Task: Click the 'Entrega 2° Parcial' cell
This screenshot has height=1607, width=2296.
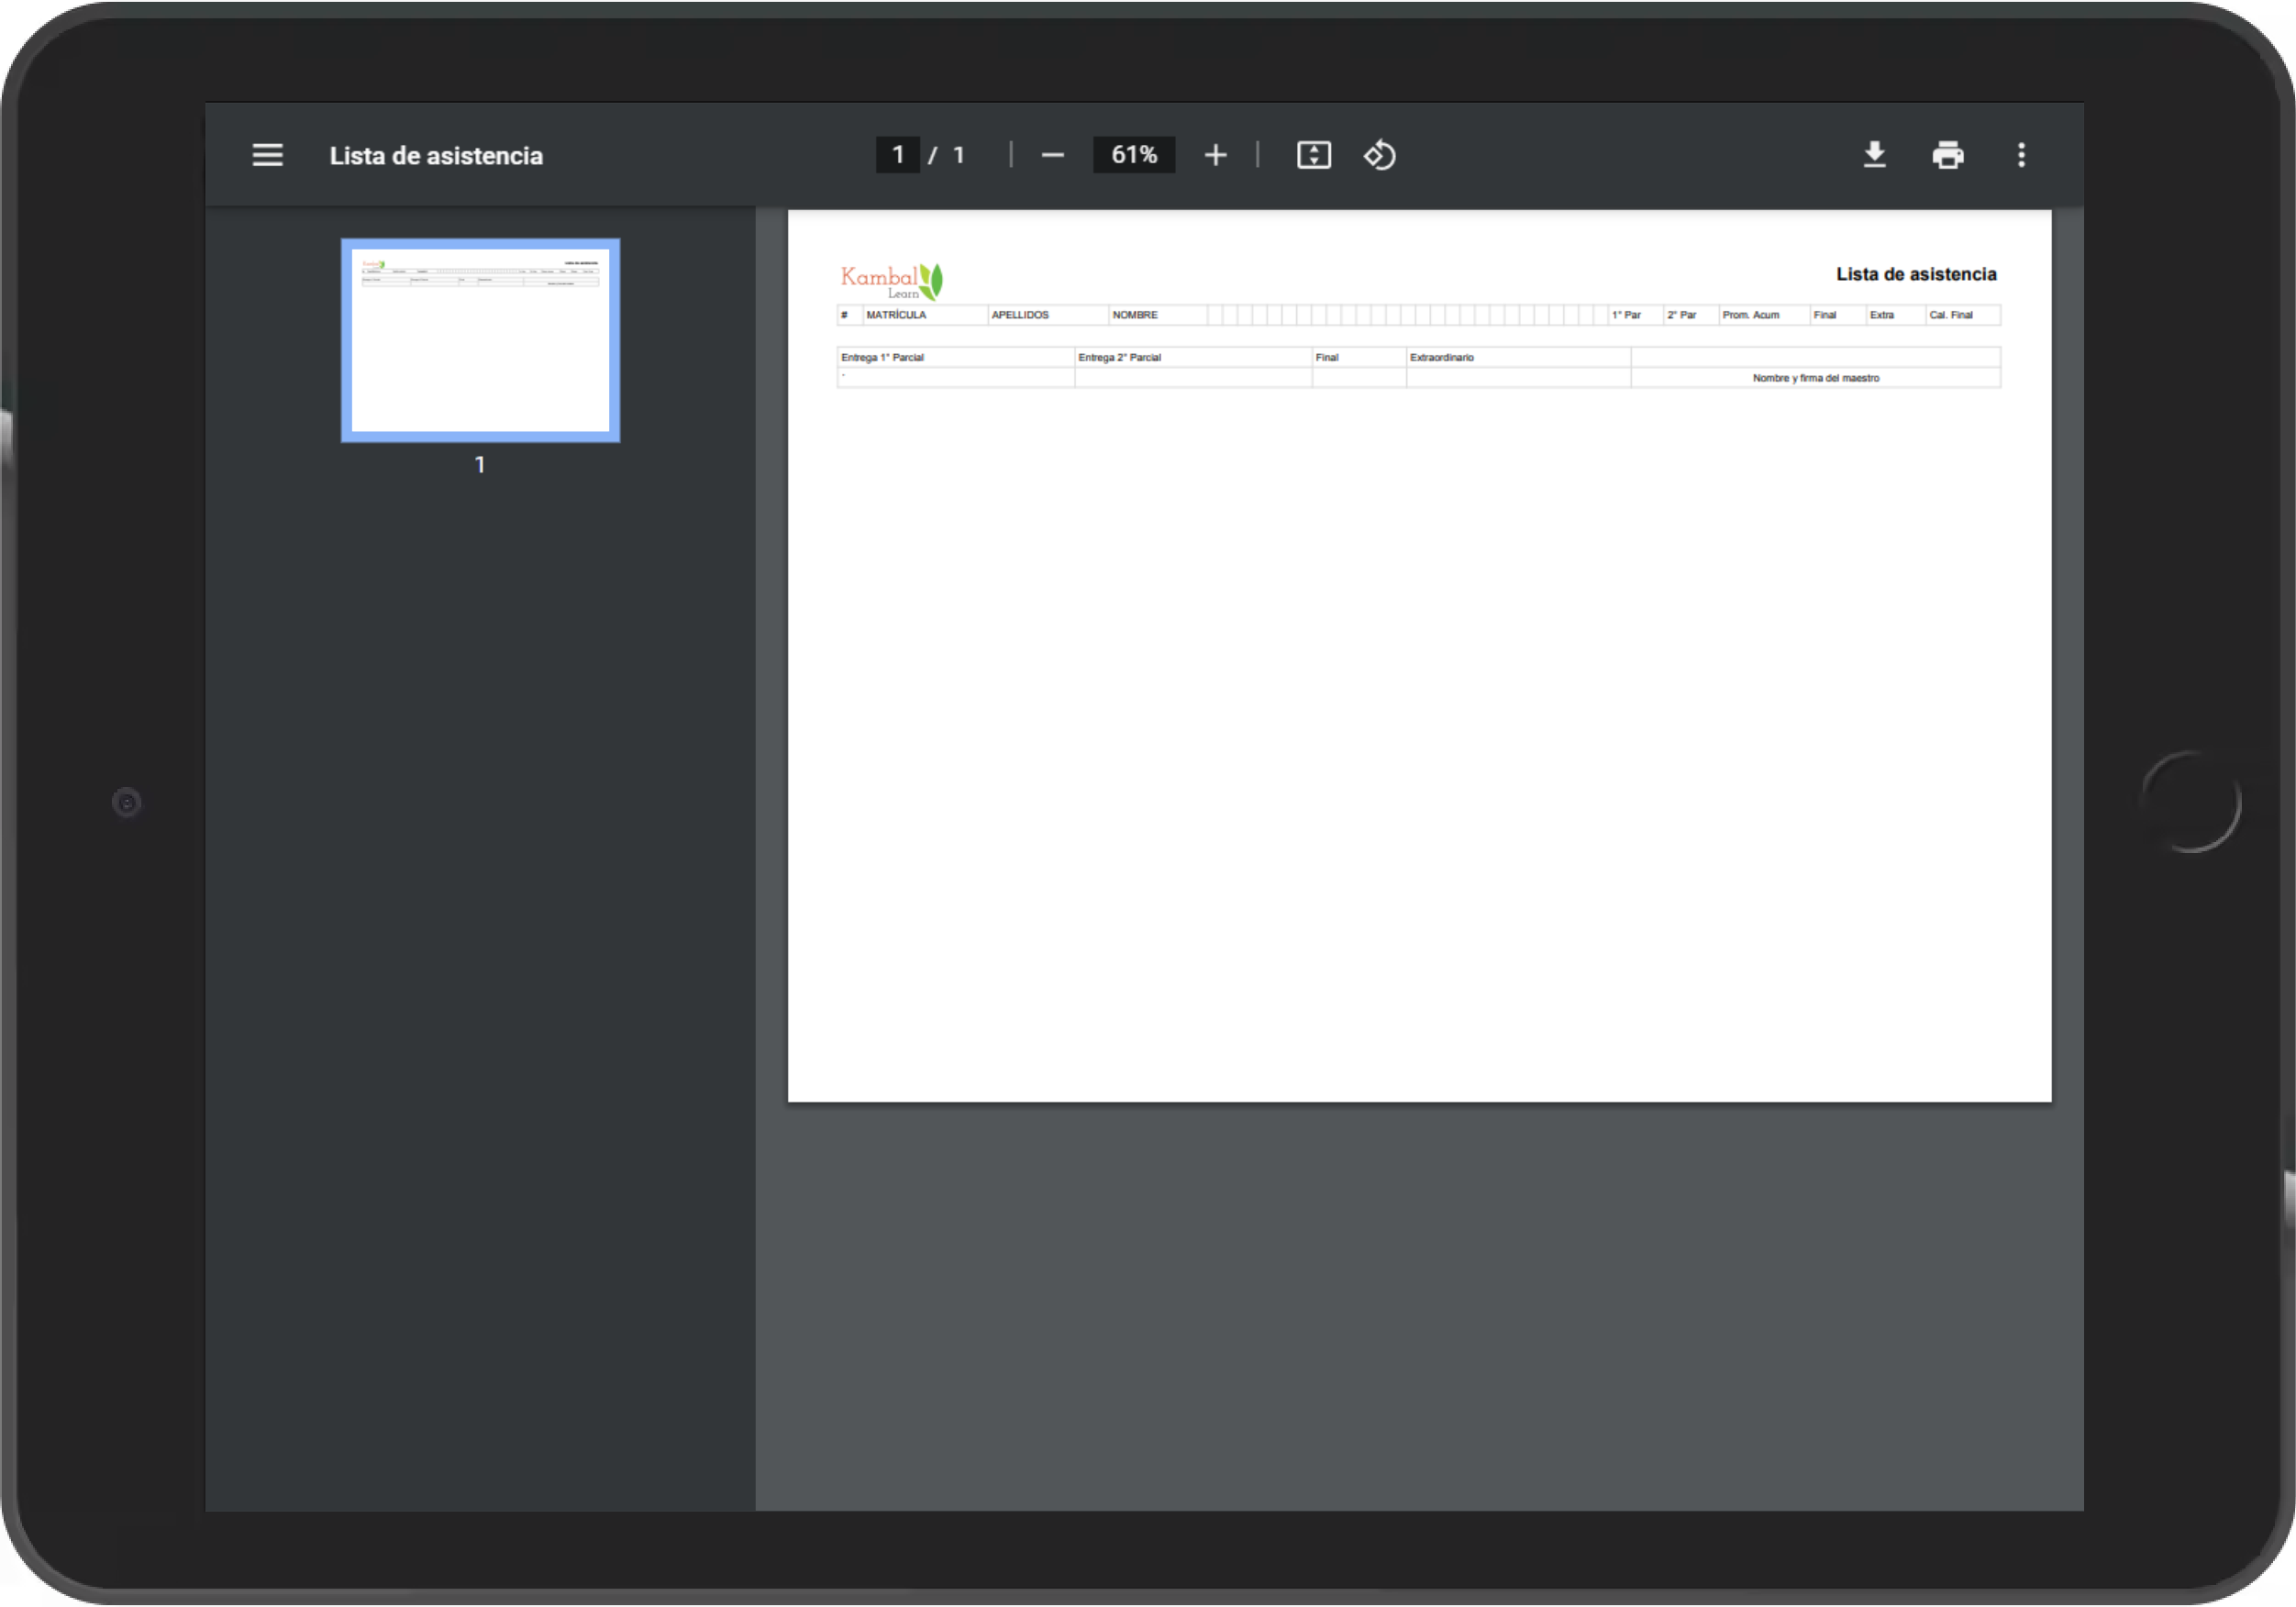Action: (1193, 357)
